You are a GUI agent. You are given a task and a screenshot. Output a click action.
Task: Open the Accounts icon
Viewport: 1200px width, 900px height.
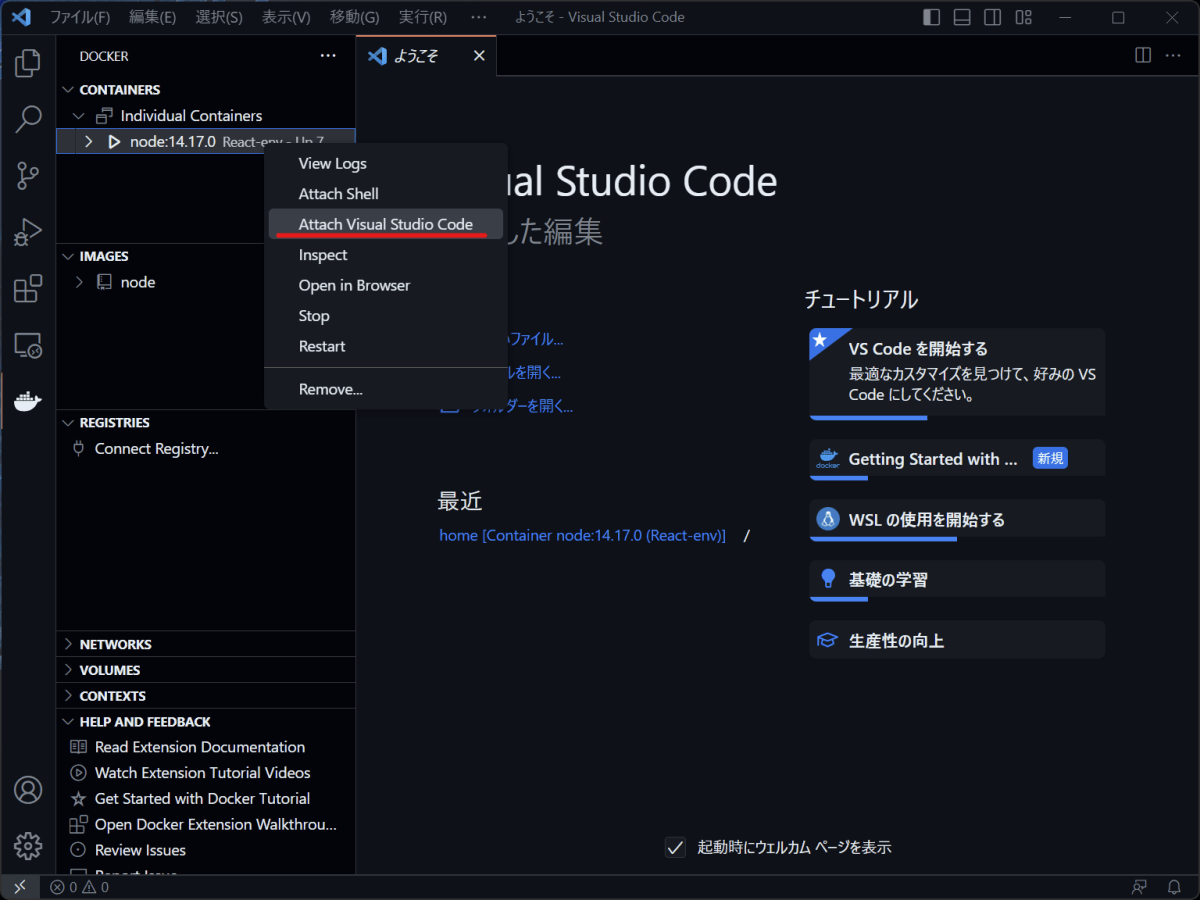[x=28, y=789]
